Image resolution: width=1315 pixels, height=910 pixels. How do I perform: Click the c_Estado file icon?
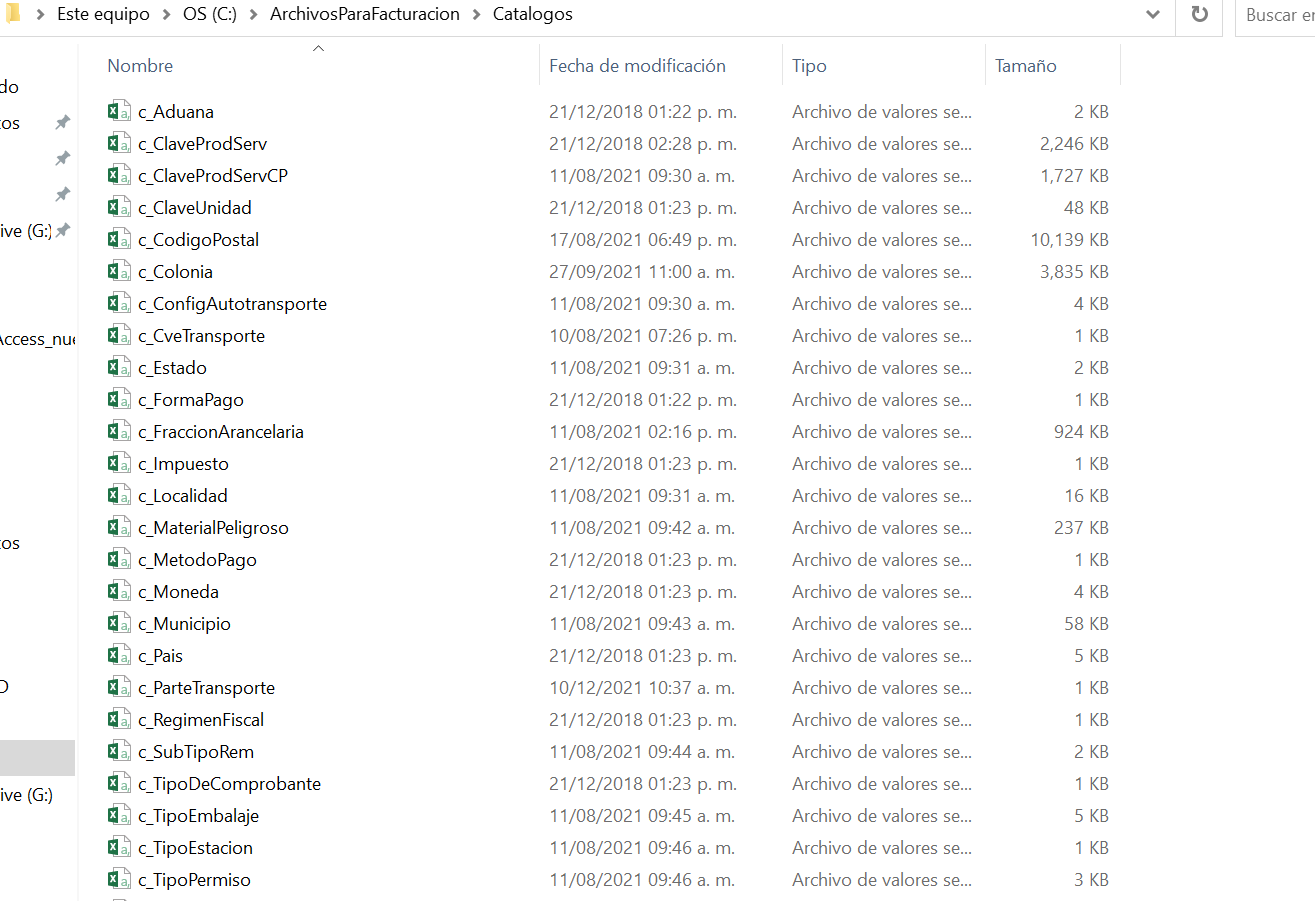point(119,367)
